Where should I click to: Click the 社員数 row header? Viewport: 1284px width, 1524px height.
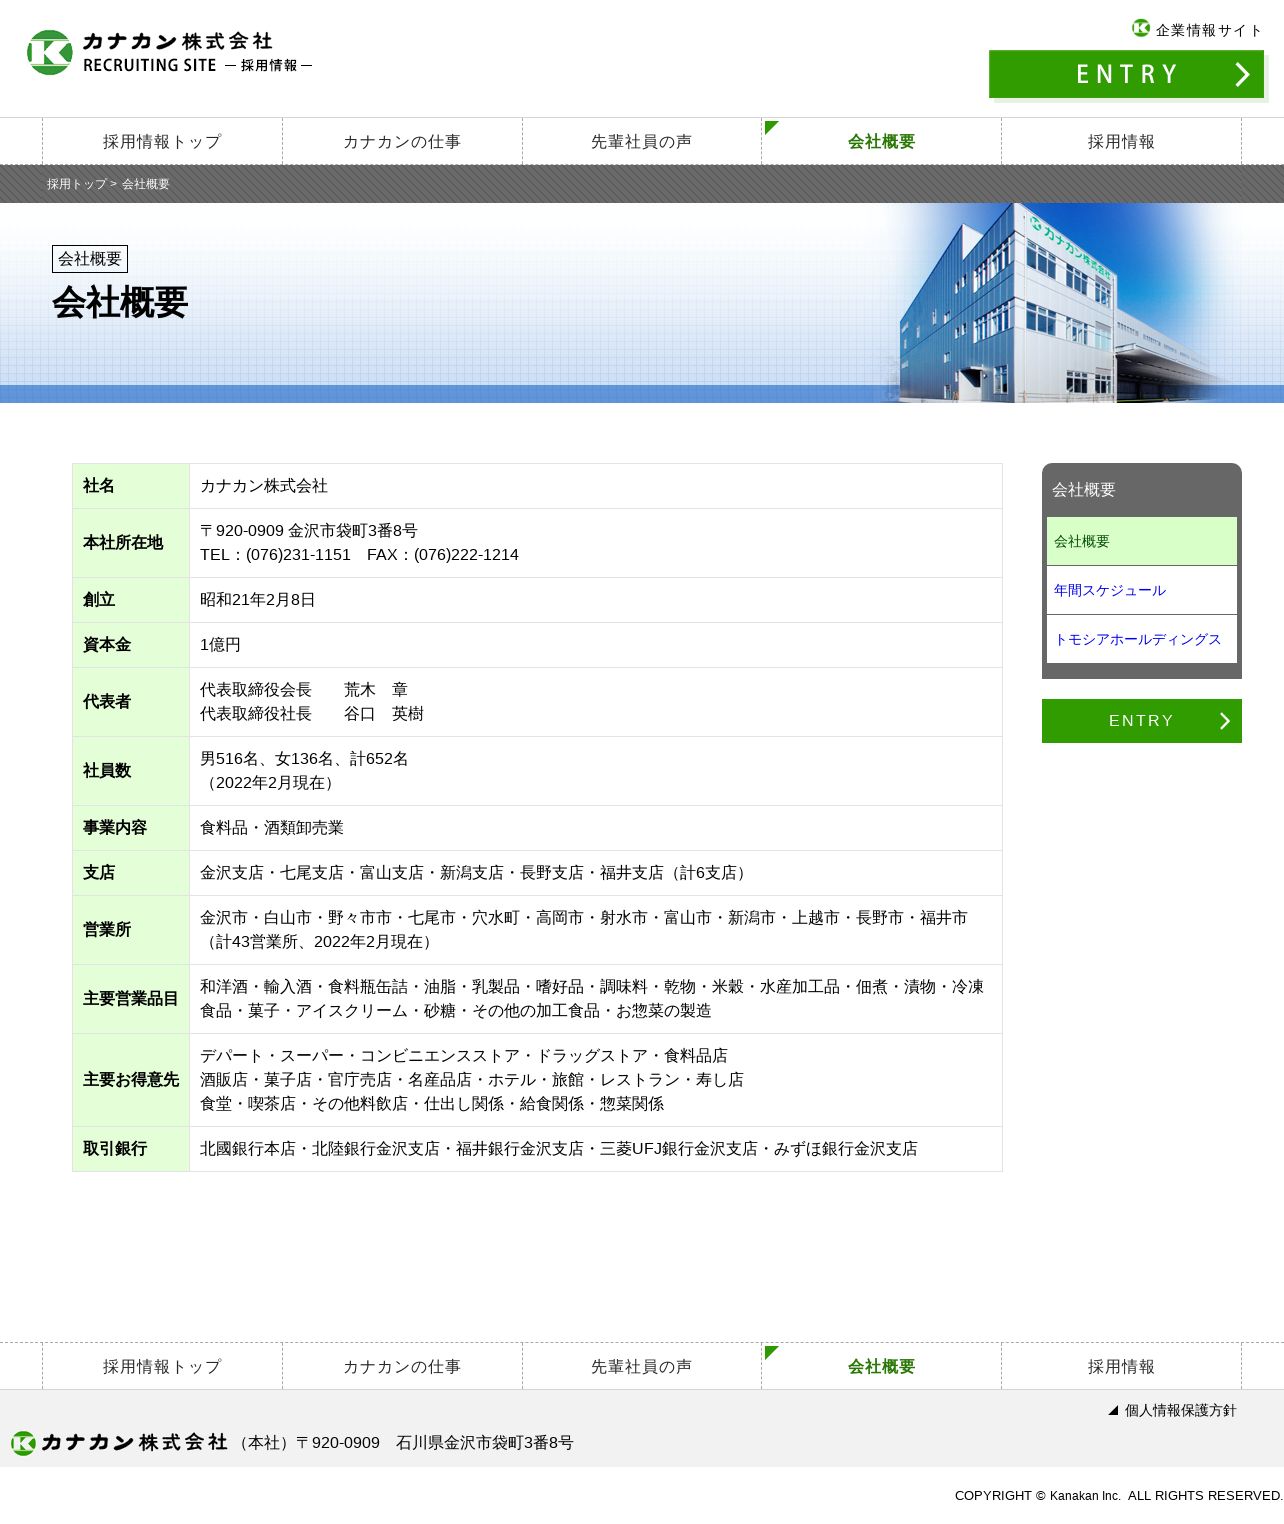pos(131,771)
